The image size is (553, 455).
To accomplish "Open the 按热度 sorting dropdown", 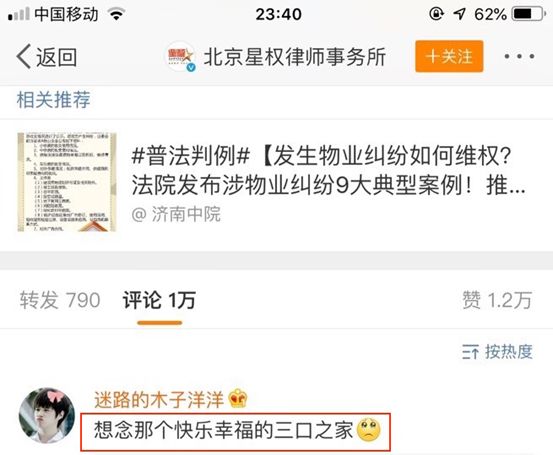I will tap(497, 352).
